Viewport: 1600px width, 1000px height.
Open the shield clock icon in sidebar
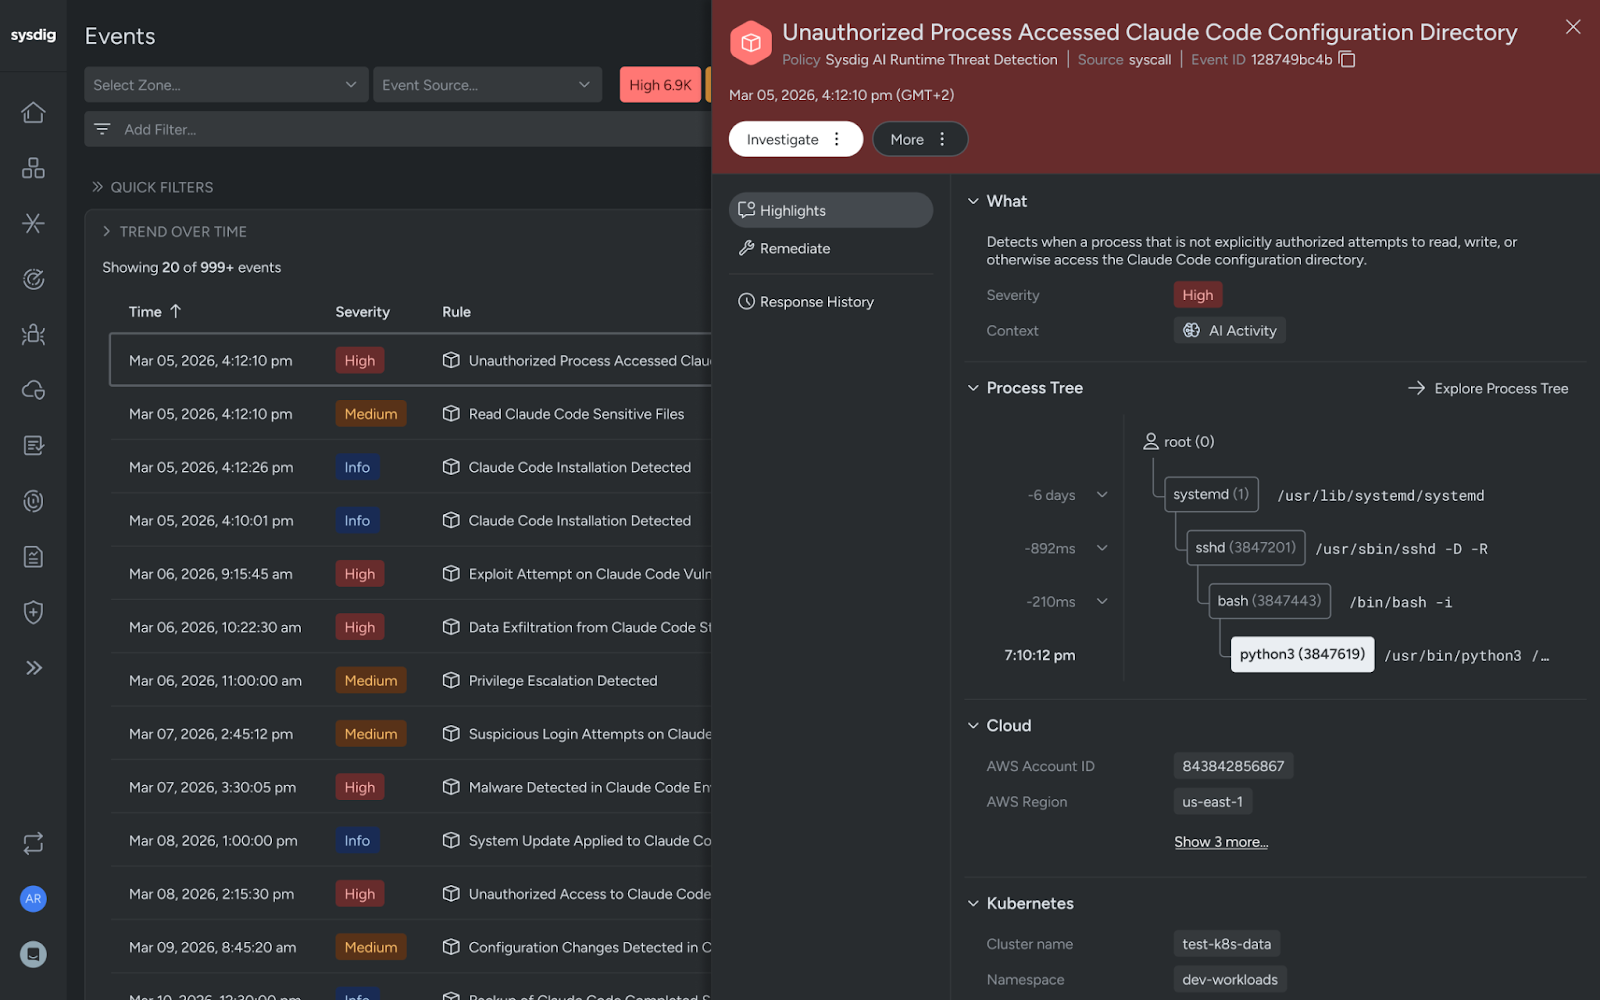pyautogui.click(x=33, y=501)
